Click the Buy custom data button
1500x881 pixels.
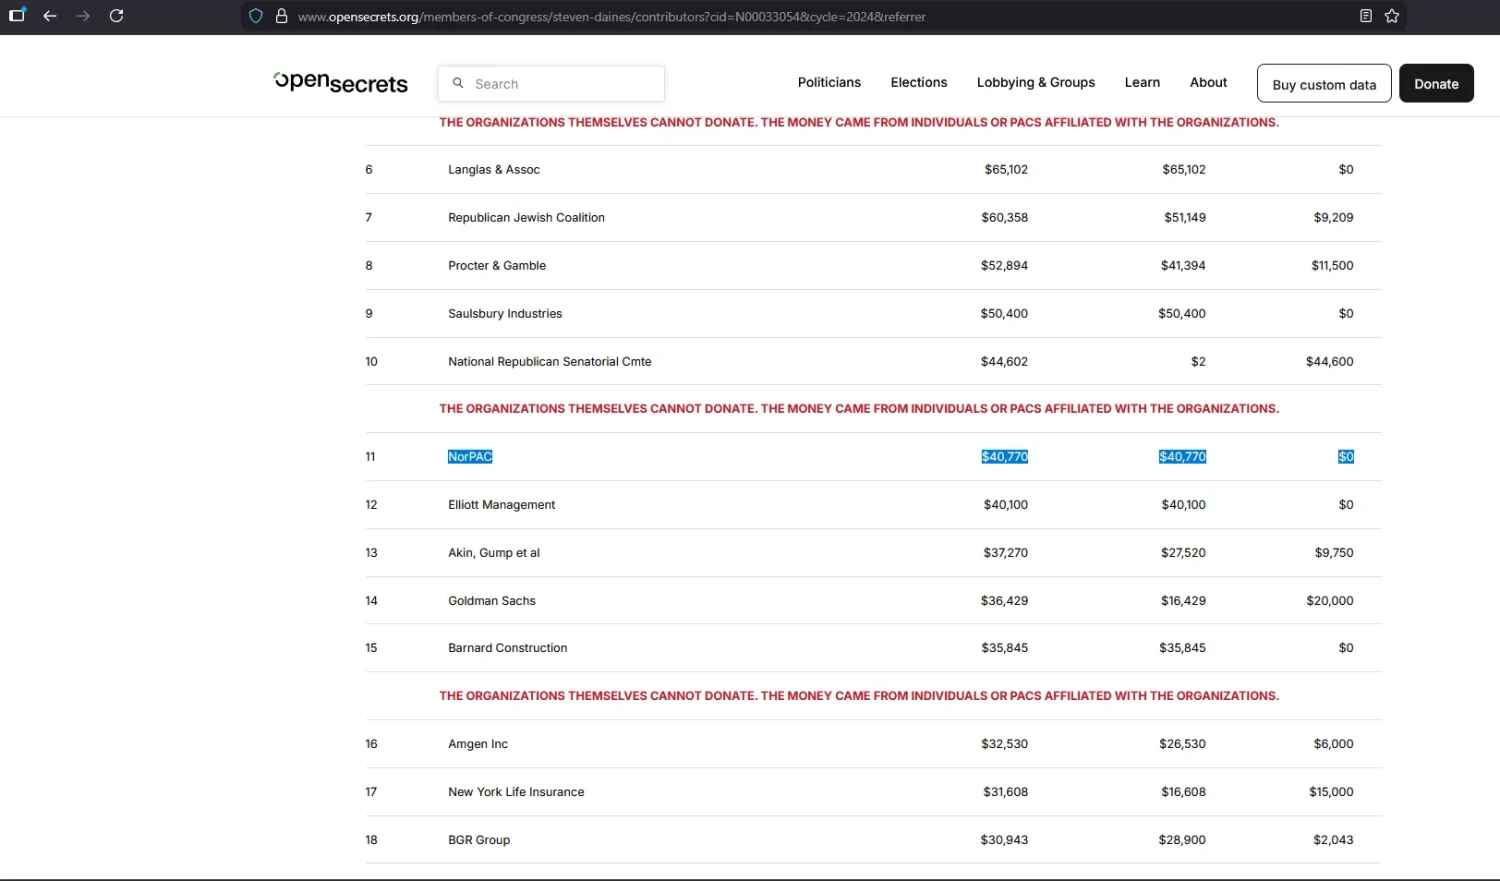point(1324,84)
